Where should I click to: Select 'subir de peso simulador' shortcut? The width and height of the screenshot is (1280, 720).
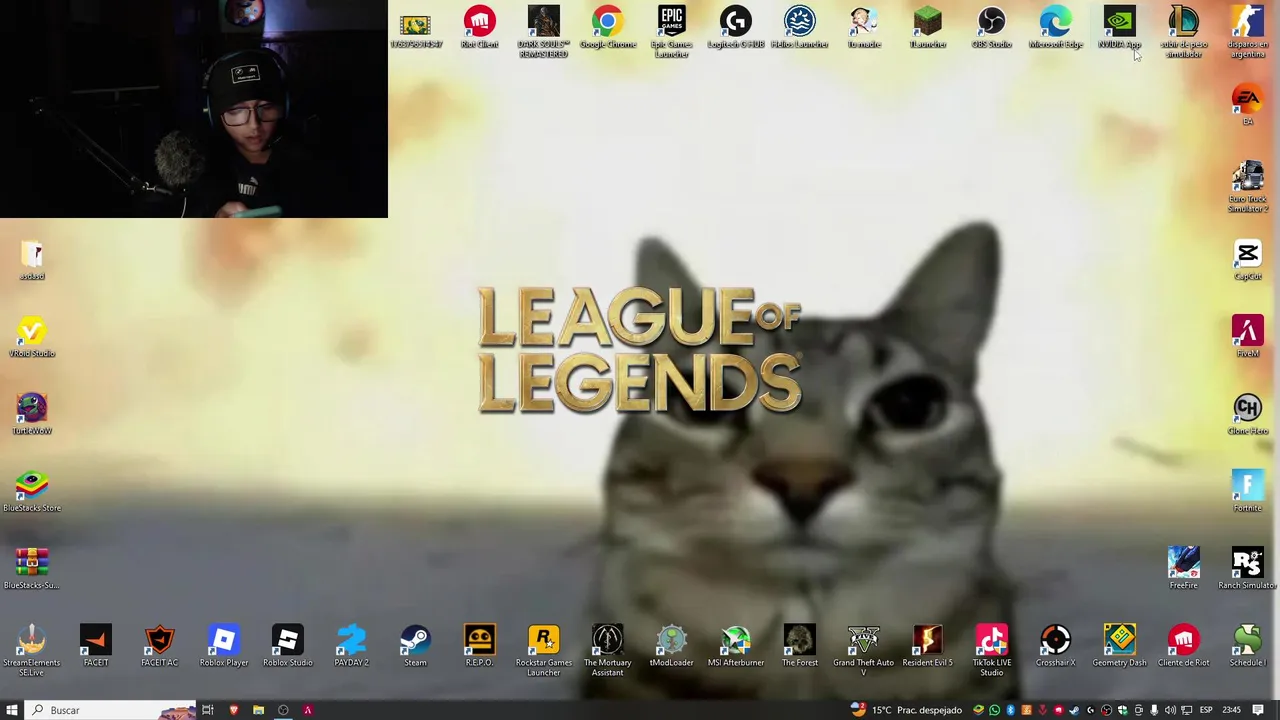click(1183, 31)
